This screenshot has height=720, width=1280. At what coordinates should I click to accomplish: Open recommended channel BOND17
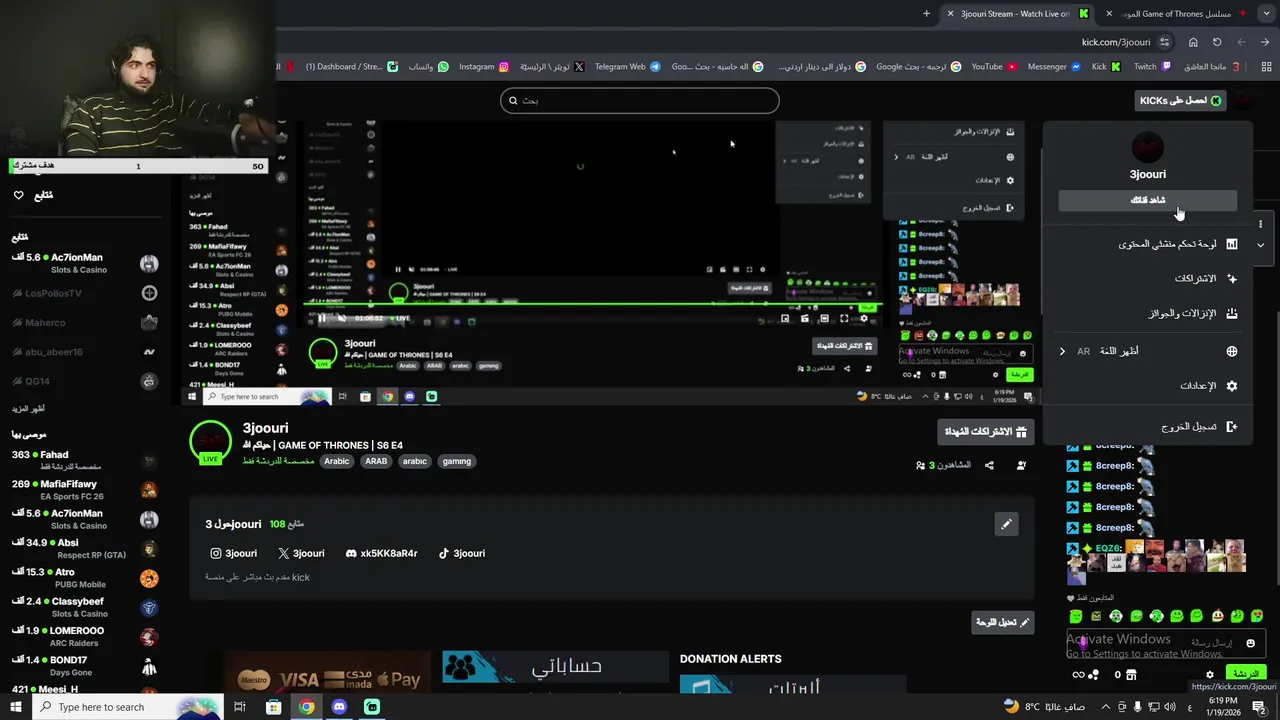pyautogui.click(x=85, y=666)
